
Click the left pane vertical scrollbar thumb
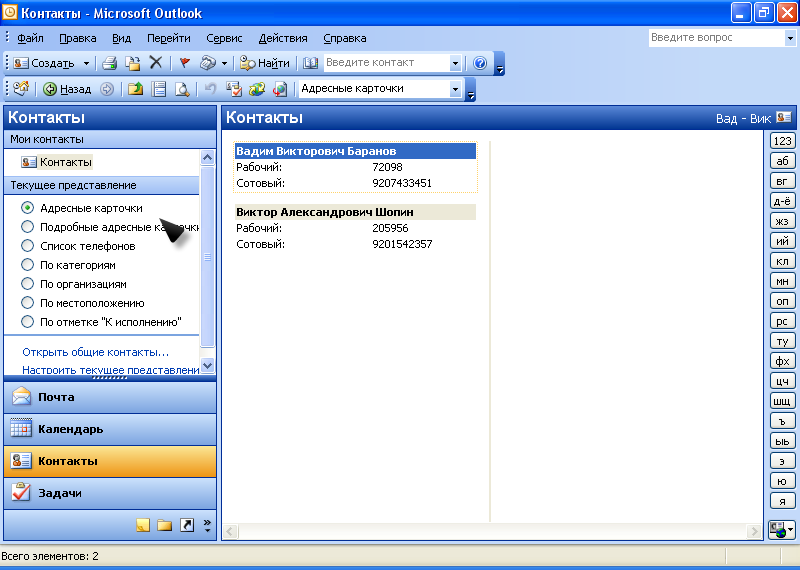[207, 257]
